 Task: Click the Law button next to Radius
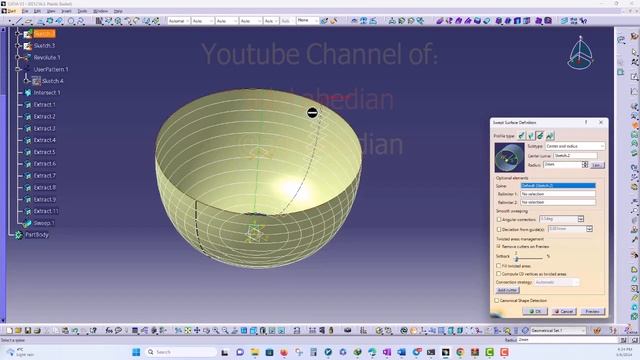click(597, 165)
